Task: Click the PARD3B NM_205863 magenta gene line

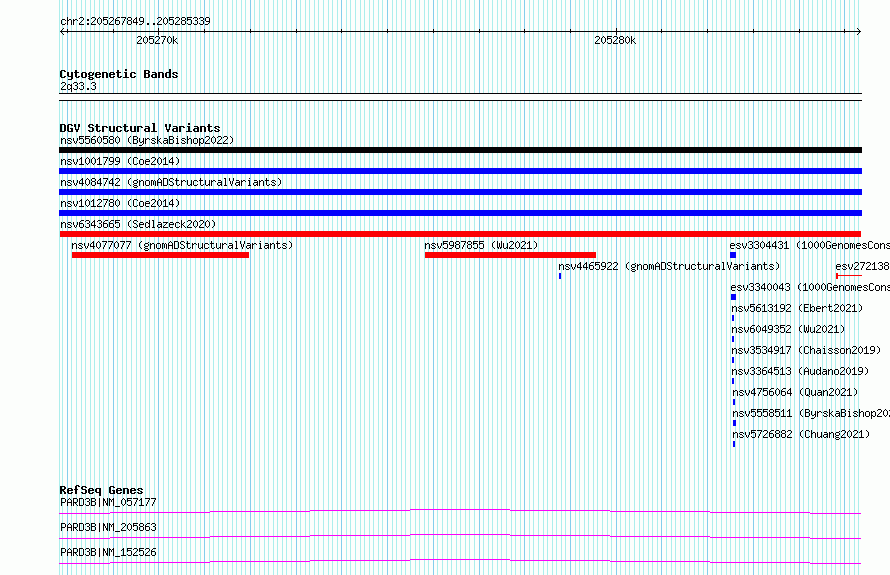Action: (x=460, y=536)
